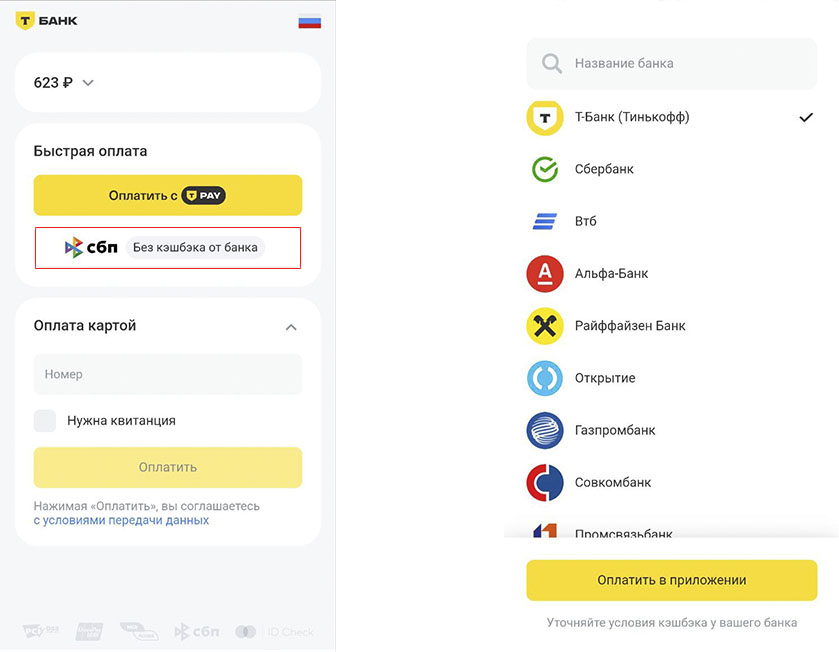The width and height of the screenshot is (839, 652).
Task: Enable the "Нужна квитанция" checkbox
Action: [45, 421]
